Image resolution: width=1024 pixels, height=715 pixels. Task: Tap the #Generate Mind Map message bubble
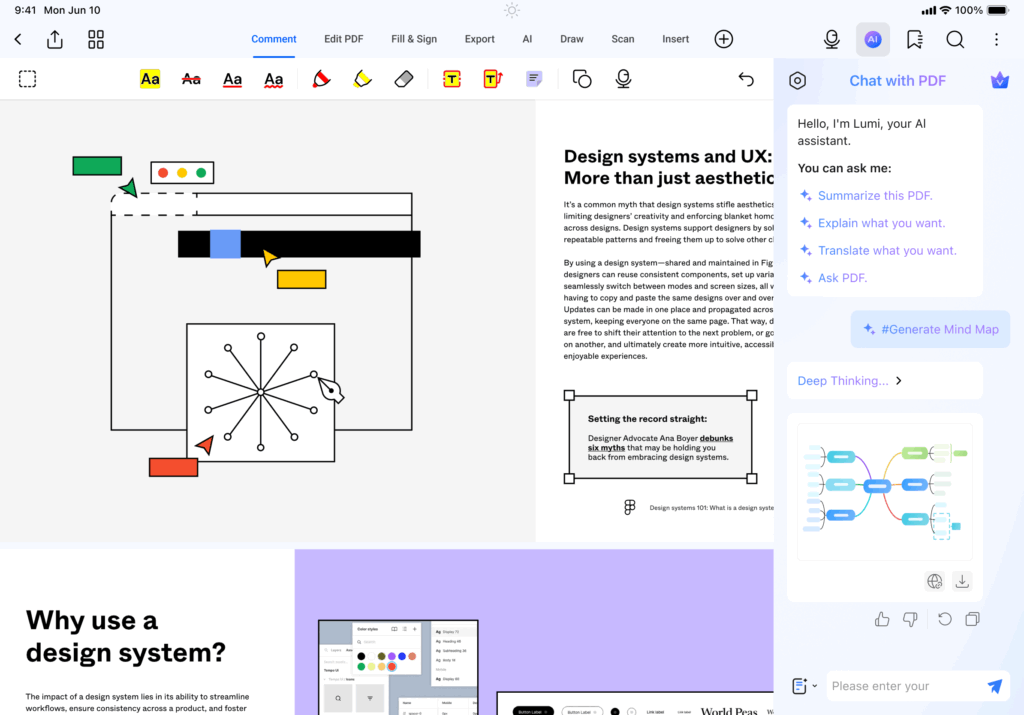tap(931, 329)
